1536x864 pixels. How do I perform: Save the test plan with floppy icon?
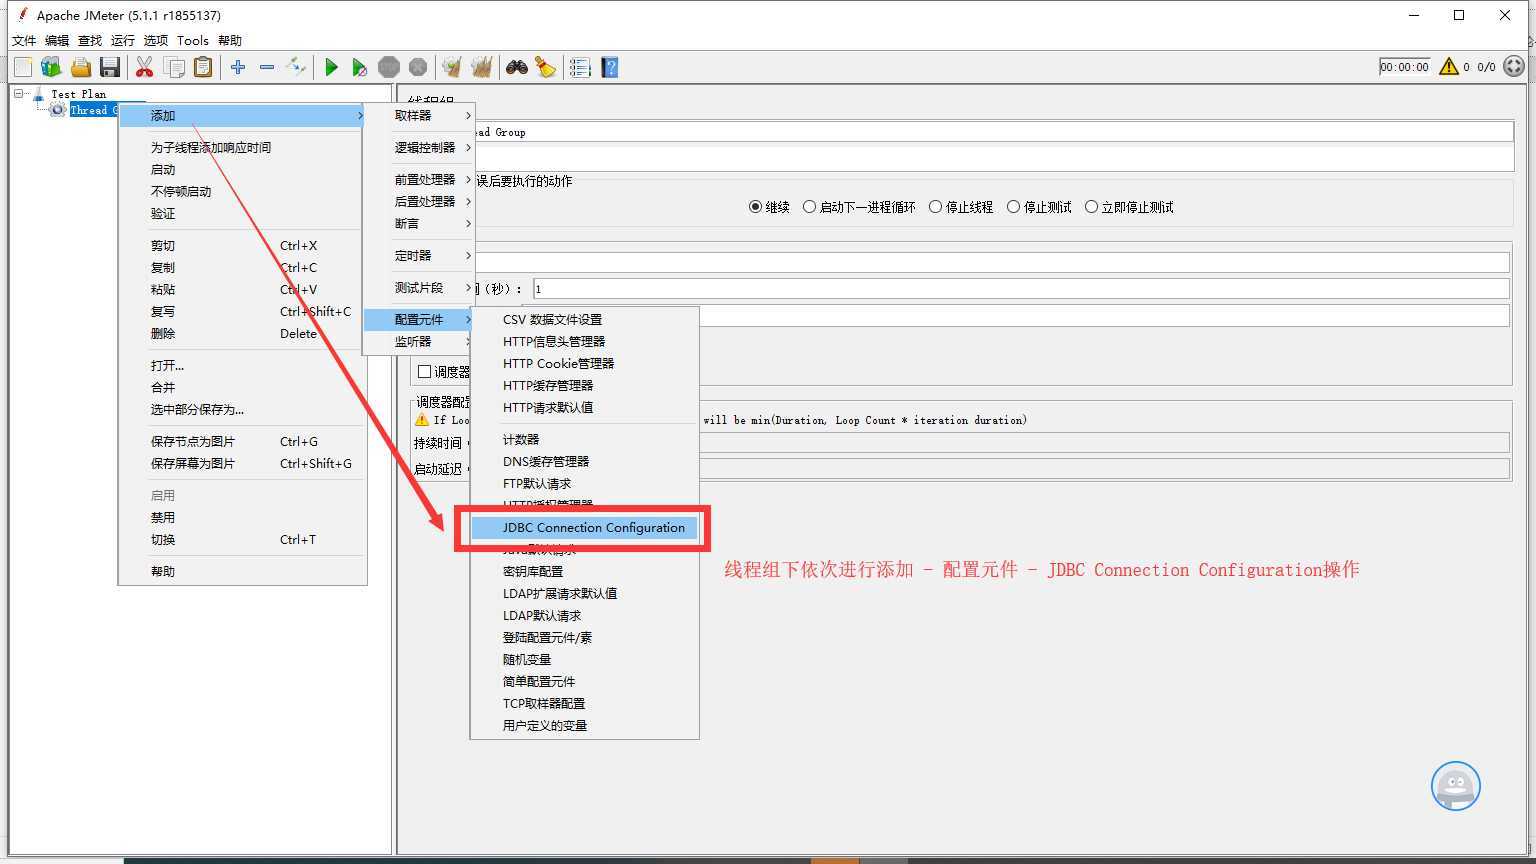[x=110, y=67]
